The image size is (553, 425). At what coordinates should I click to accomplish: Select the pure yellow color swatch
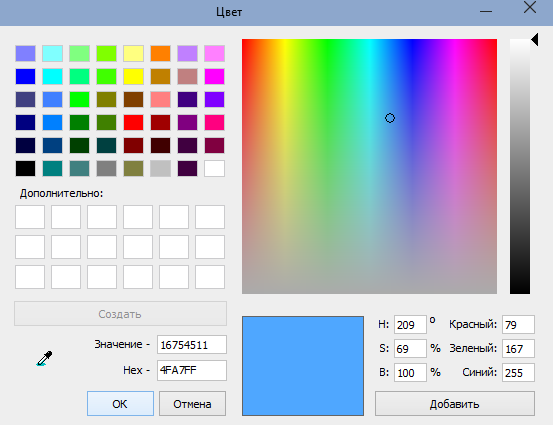pos(133,77)
